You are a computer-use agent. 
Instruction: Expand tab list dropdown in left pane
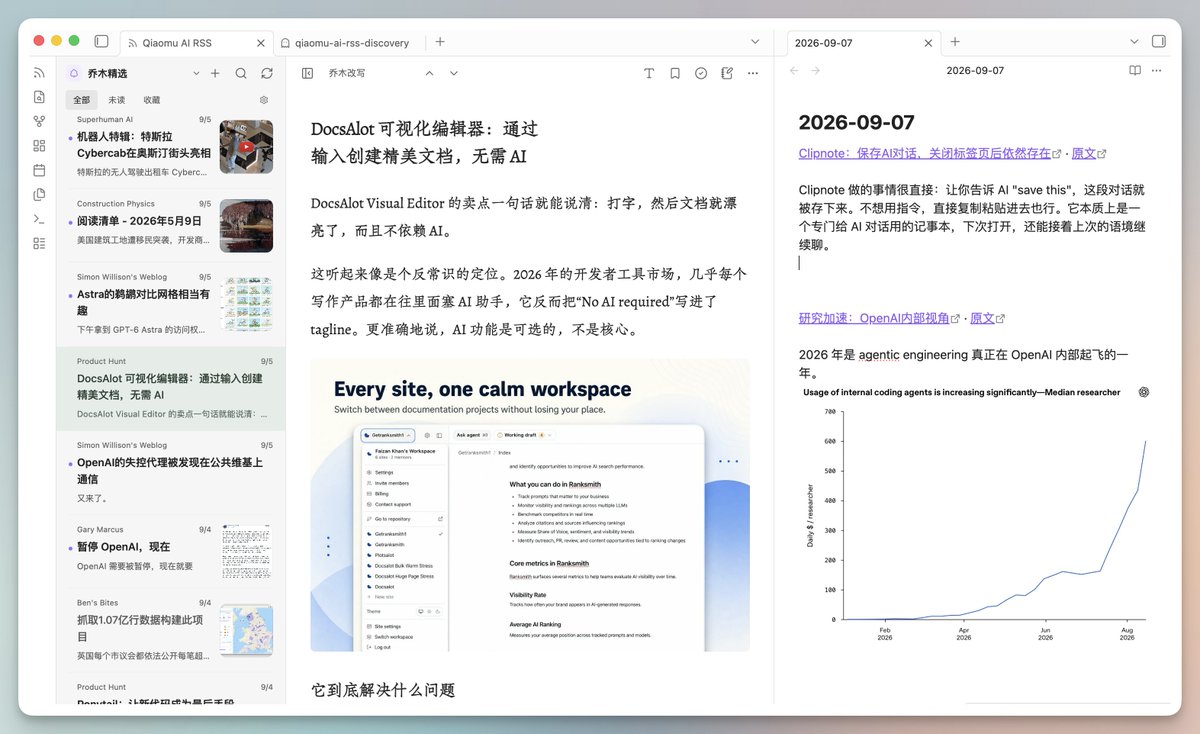pos(755,42)
